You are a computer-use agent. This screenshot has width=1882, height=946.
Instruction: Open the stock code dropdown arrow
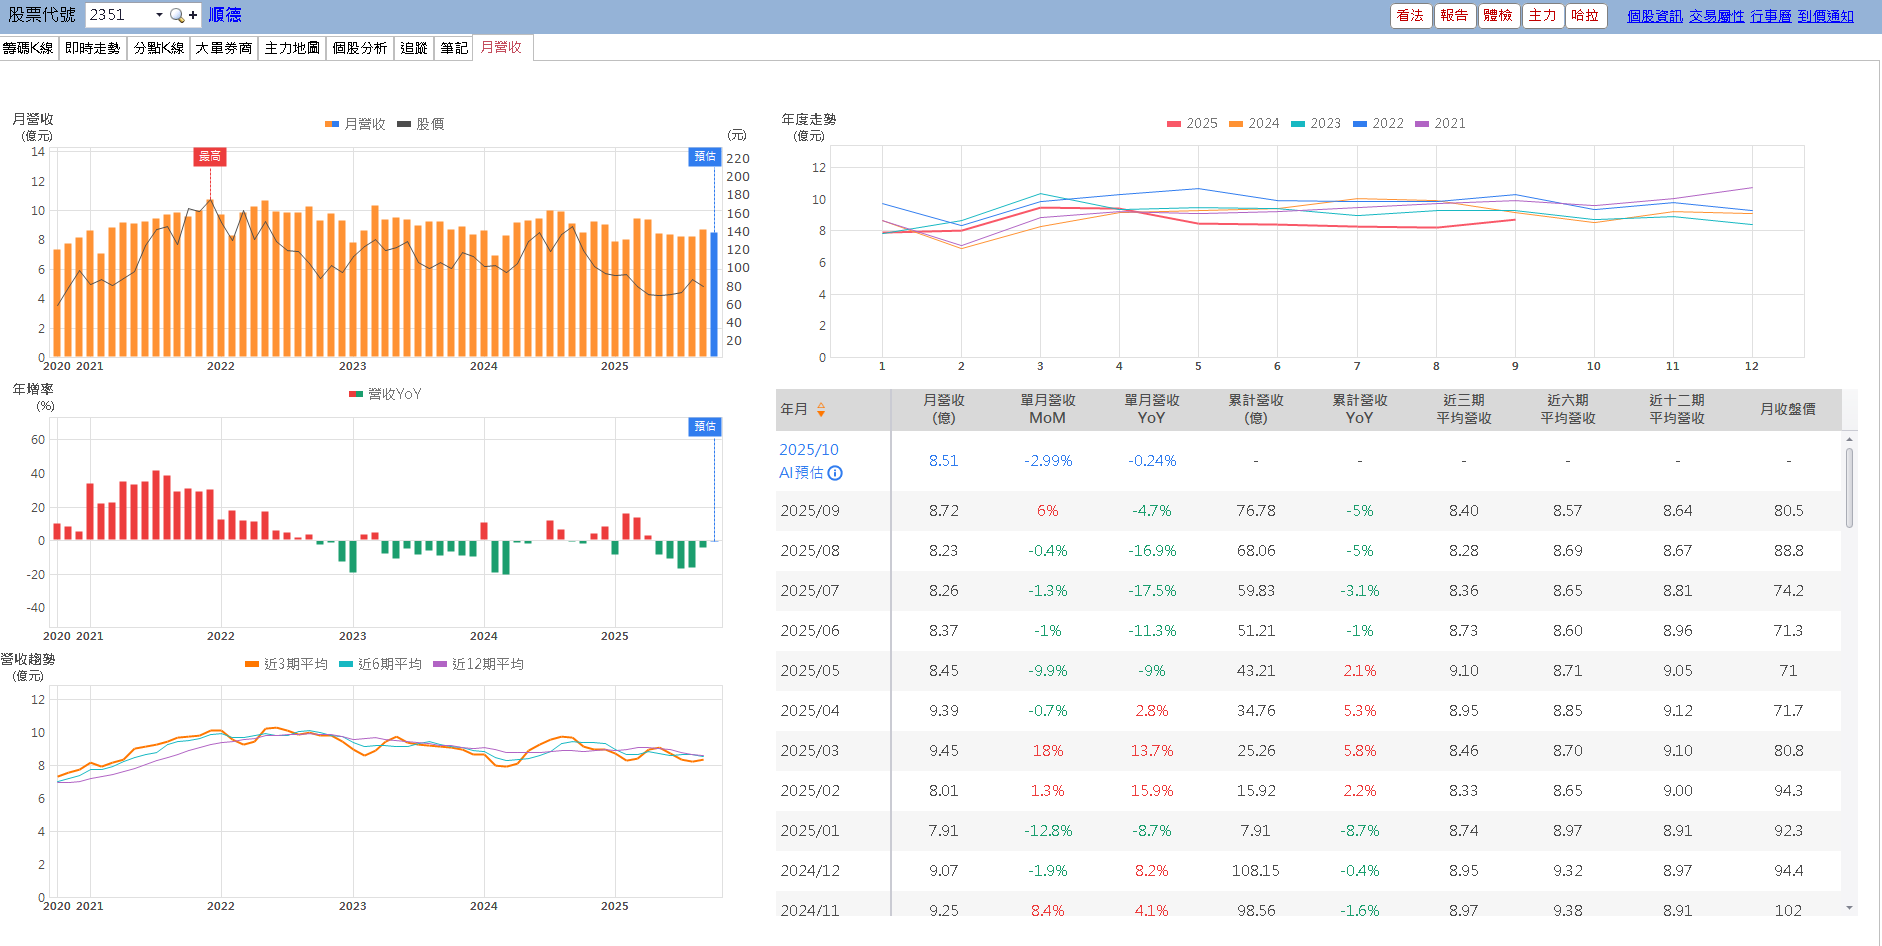tap(159, 15)
